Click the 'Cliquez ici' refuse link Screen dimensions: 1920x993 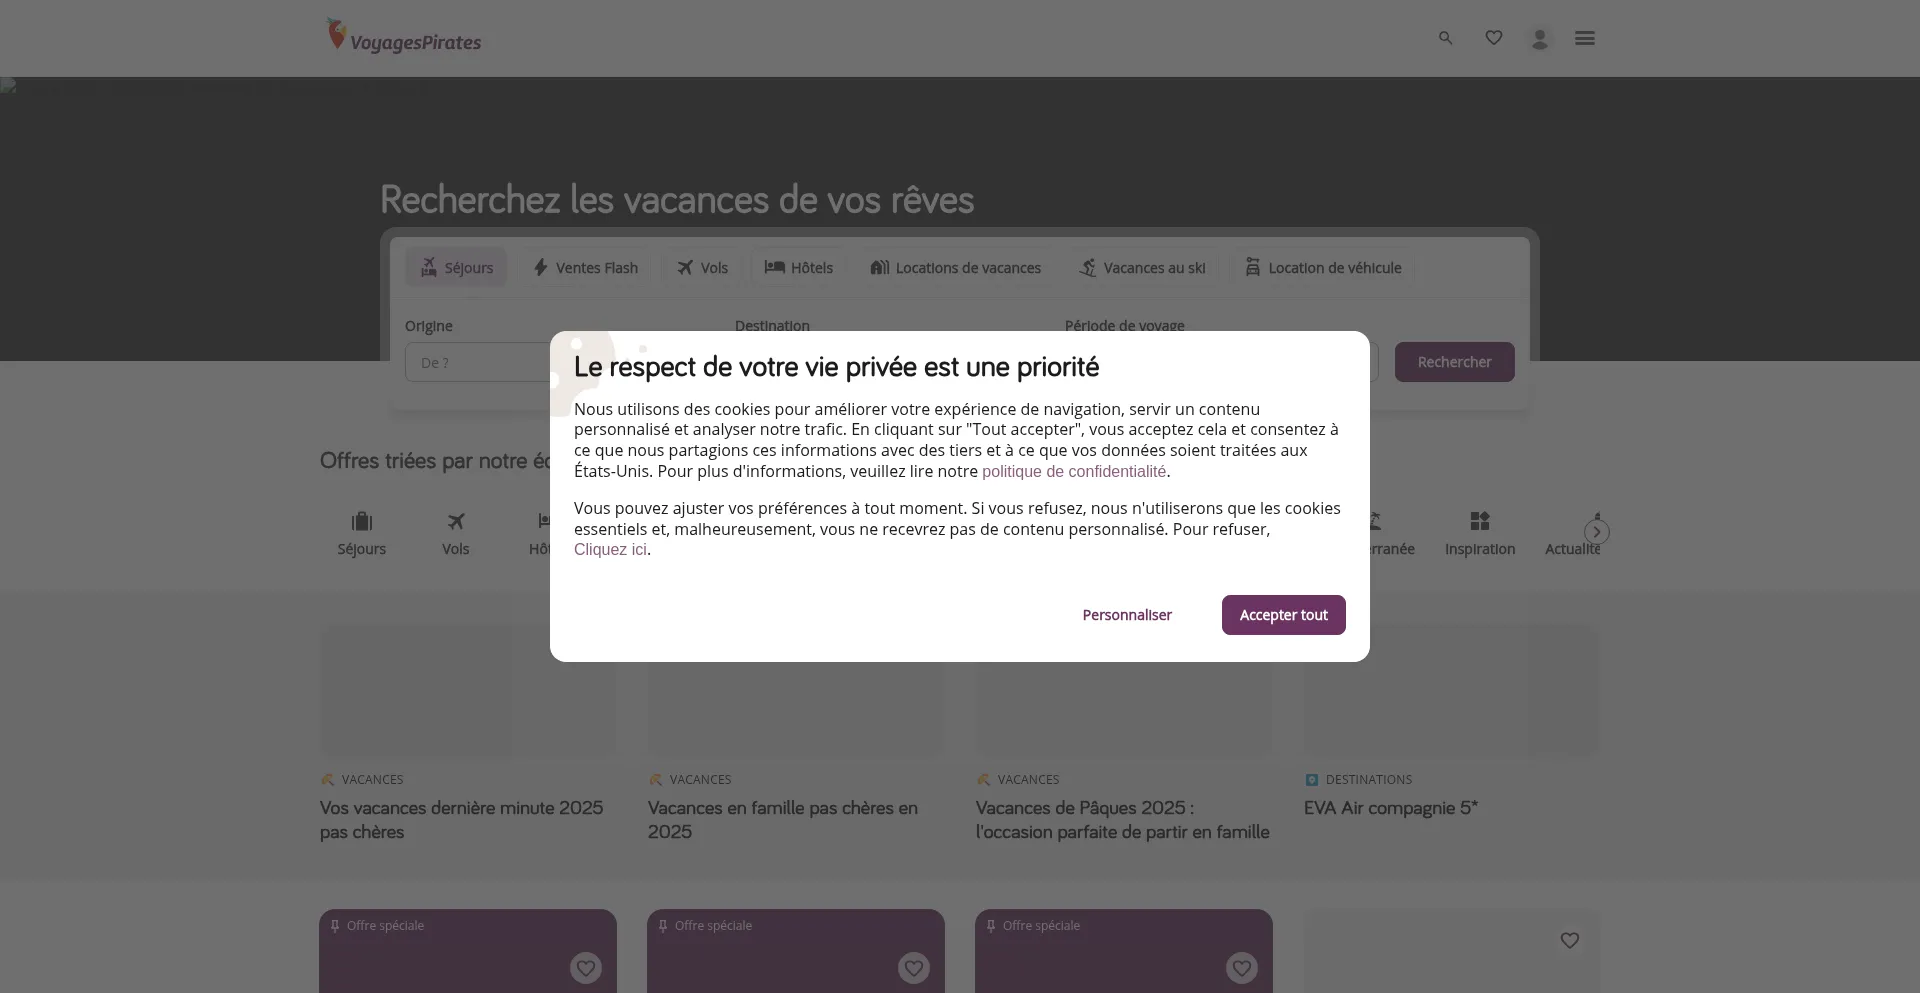pos(610,549)
